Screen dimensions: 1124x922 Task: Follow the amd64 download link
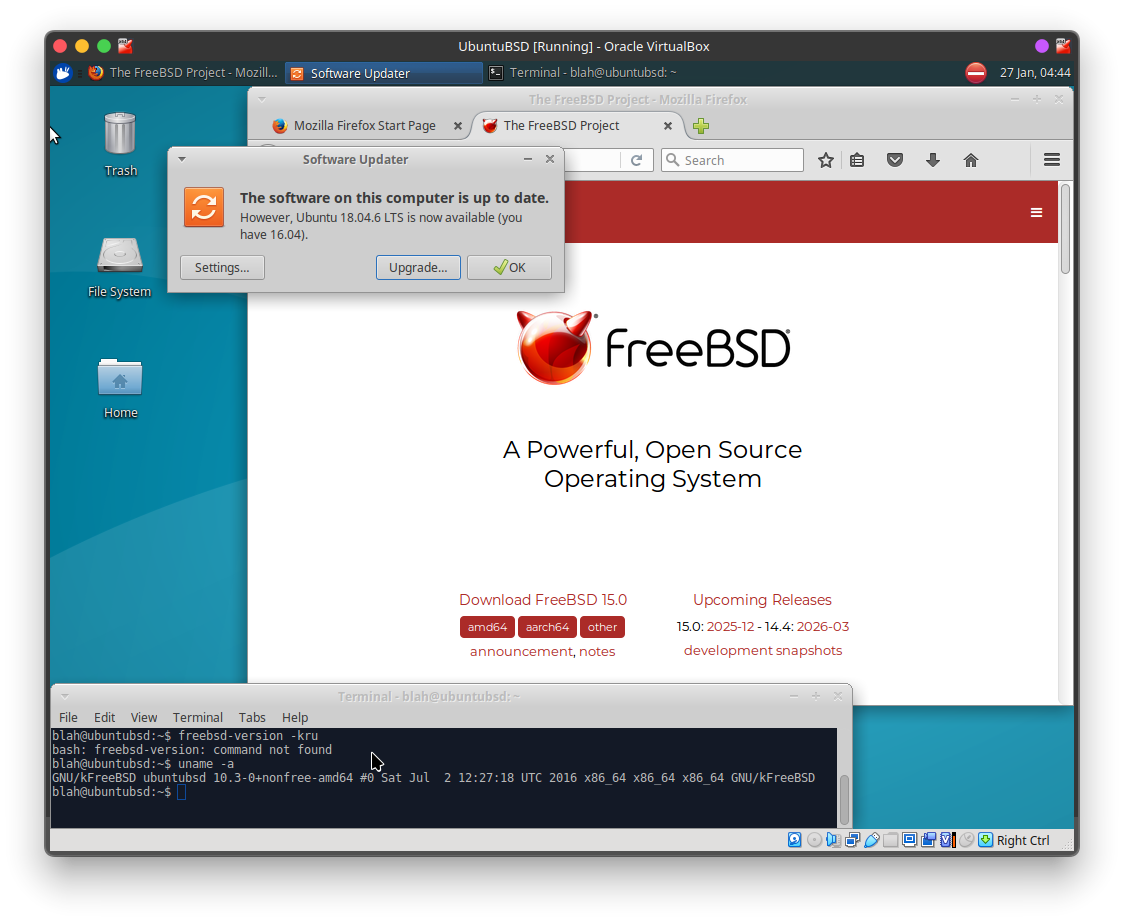point(487,627)
